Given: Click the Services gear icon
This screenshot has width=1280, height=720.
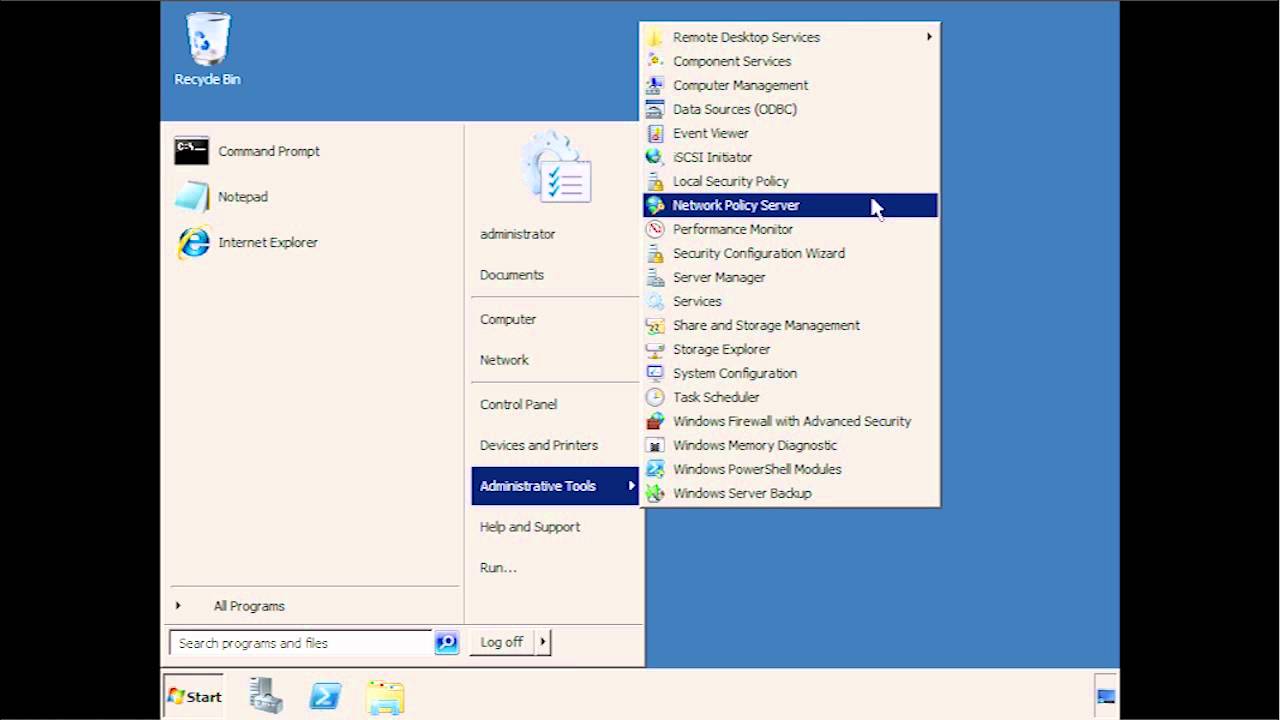Looking at the screenshot, I should [655, 301].
